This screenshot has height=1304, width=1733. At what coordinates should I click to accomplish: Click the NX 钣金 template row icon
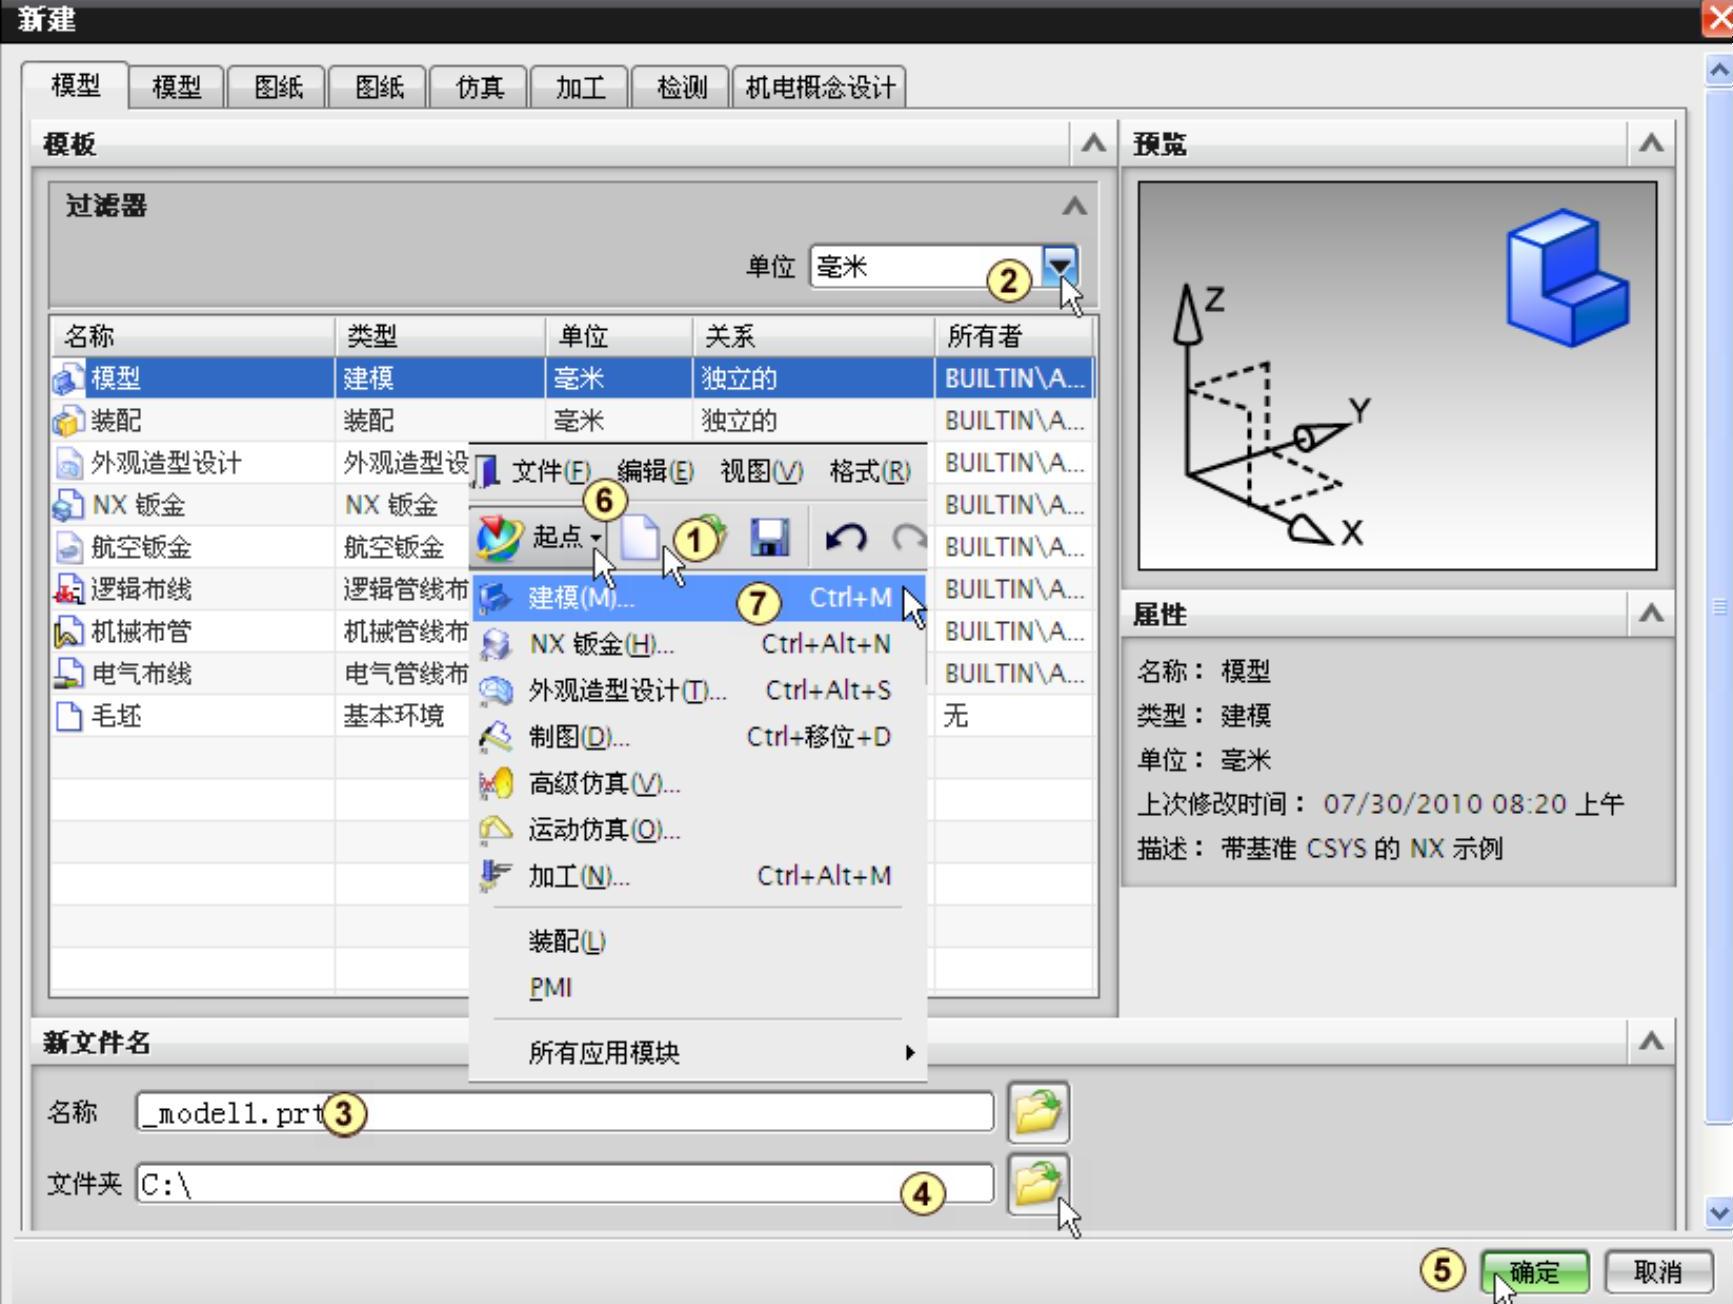(68, 505)
